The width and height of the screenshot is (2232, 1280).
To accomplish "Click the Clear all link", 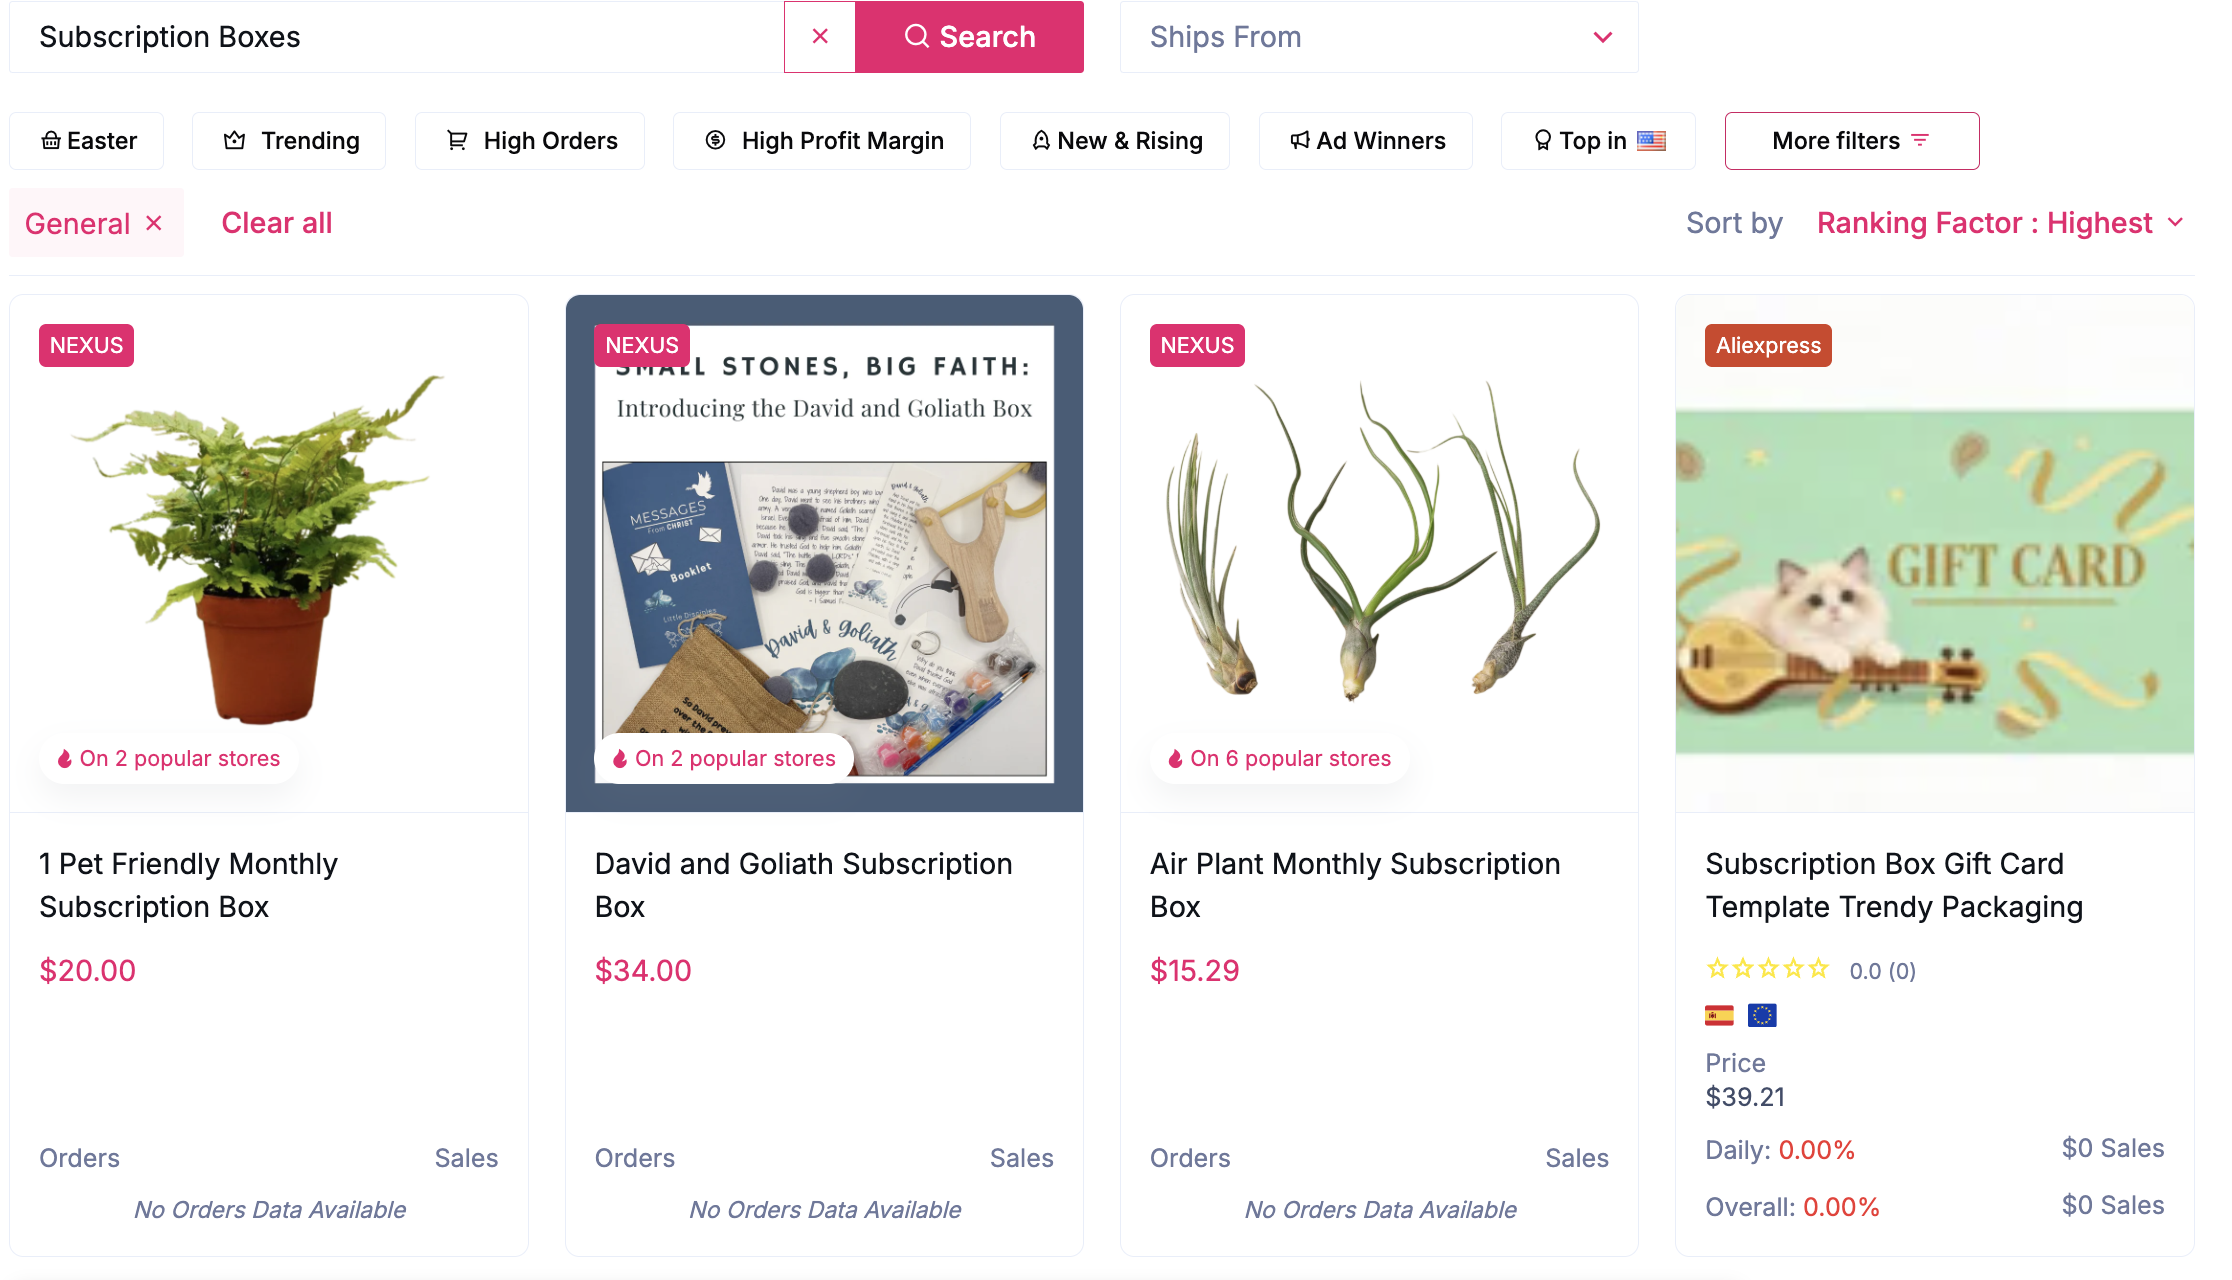I will (277, 222).
